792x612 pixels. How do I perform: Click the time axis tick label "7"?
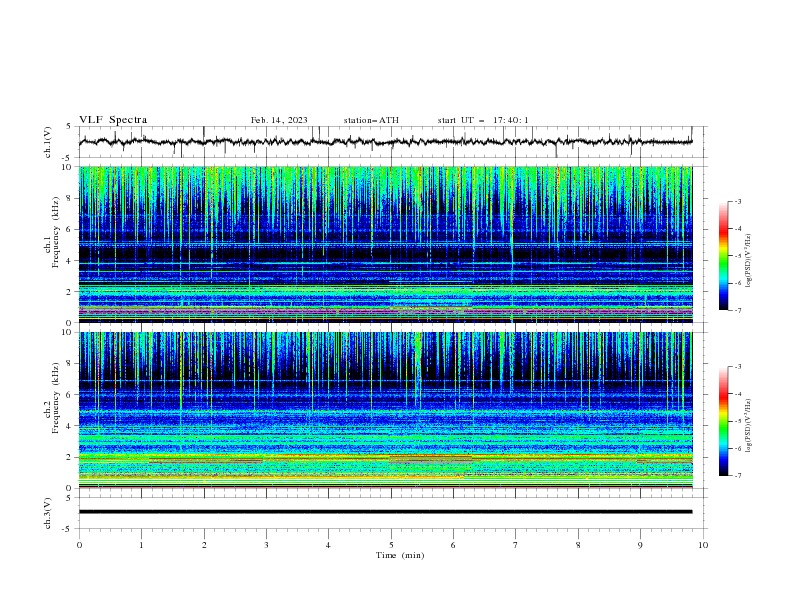[x=515, y=545]
